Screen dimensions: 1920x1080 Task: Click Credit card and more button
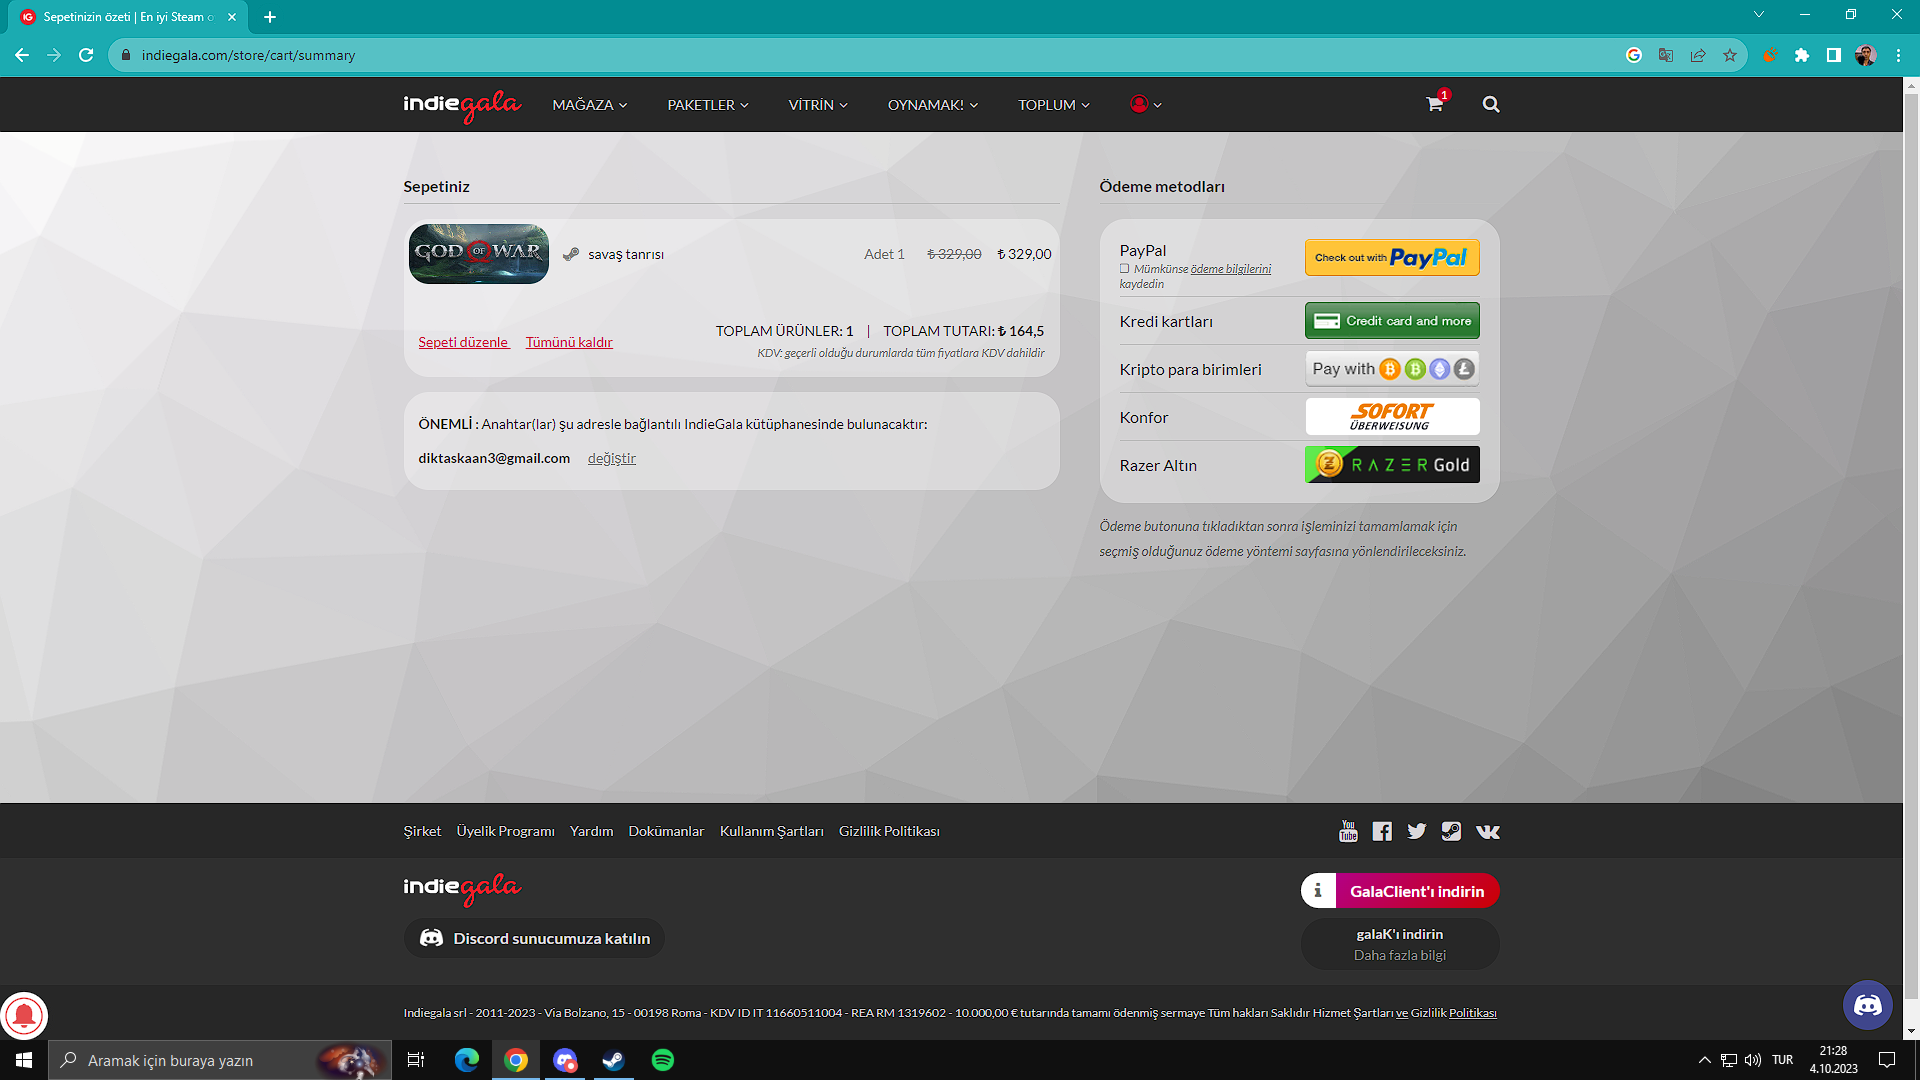(1392, 321)
